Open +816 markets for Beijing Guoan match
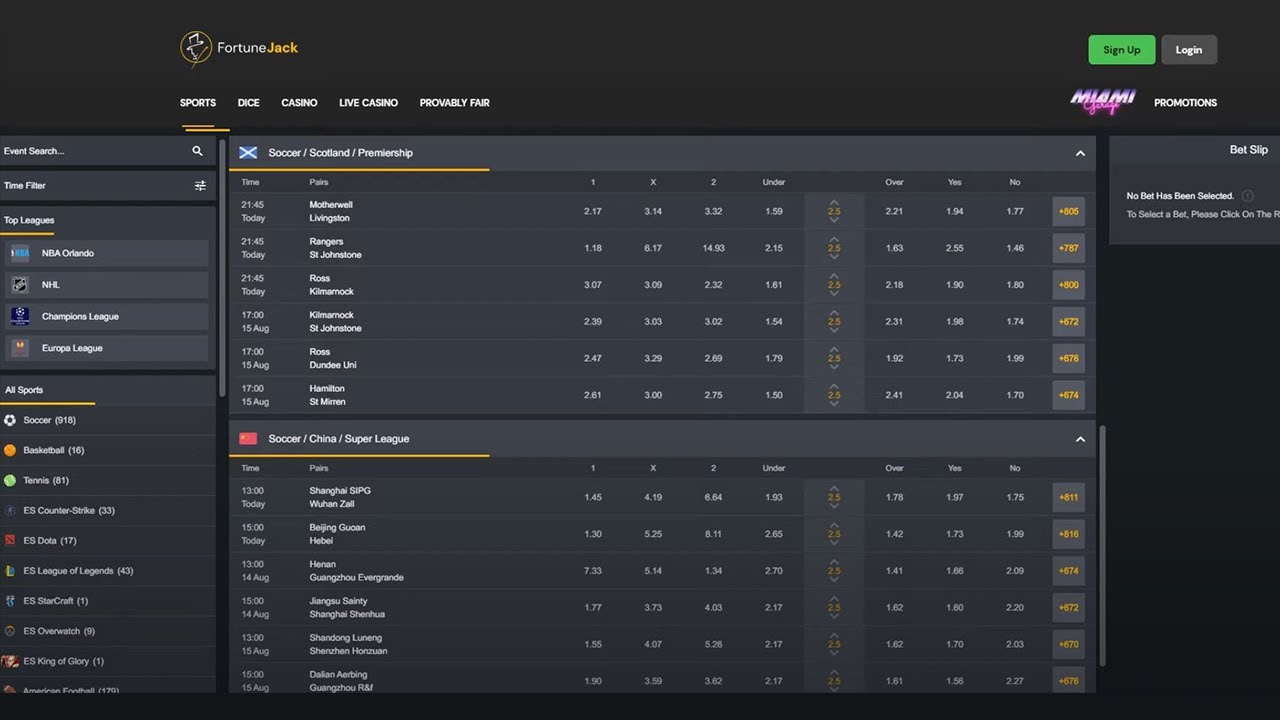The height and width of the screenshot is (720, 1280). coord(1069,534)
